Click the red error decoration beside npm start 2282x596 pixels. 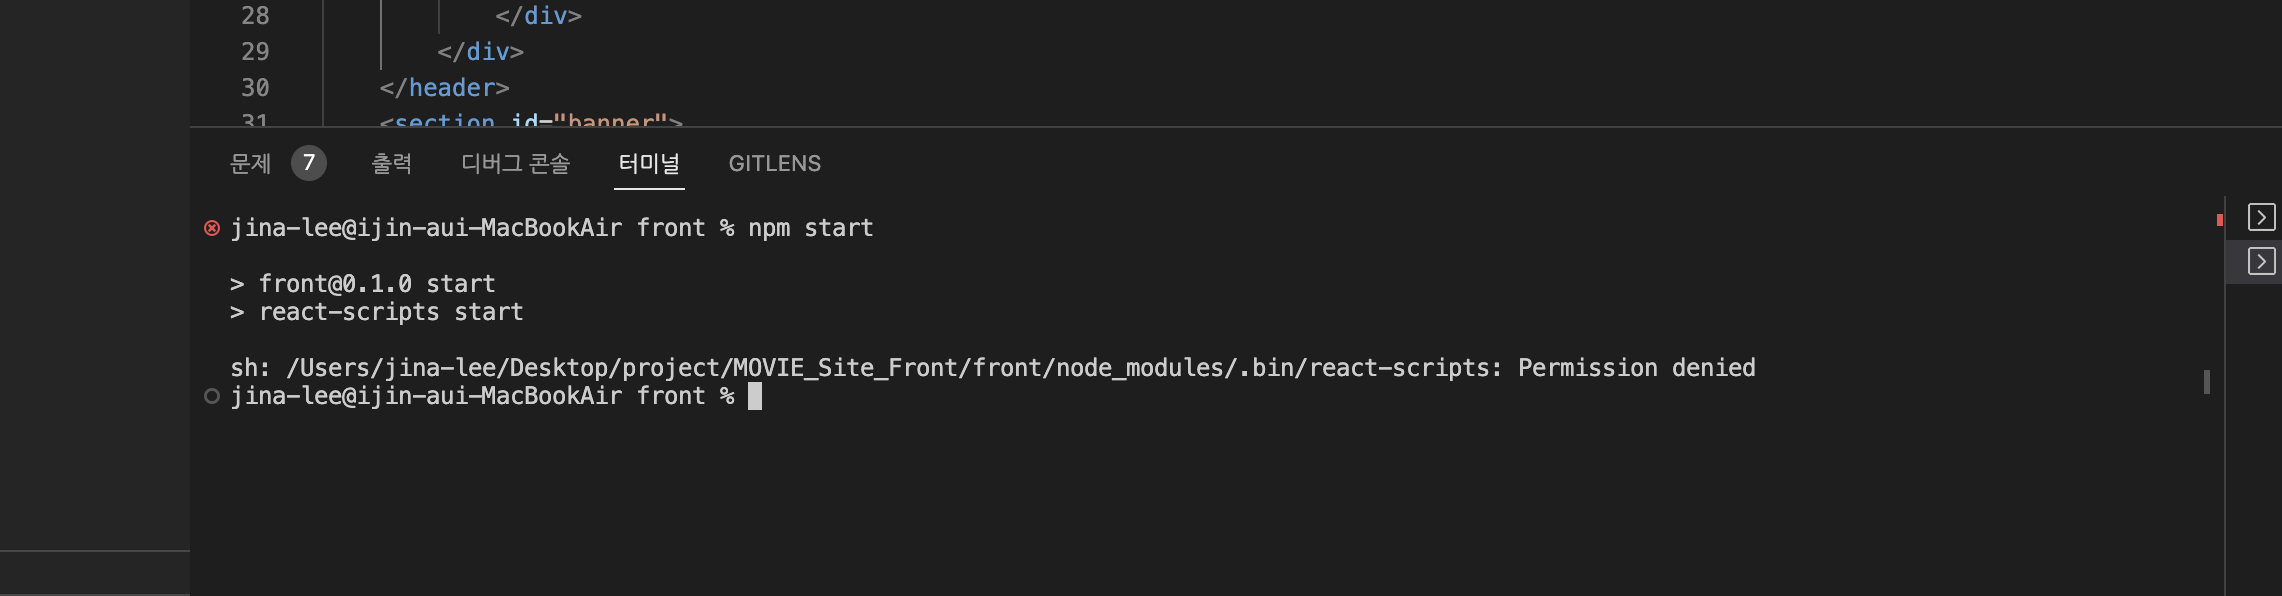[x=212, y=228]
